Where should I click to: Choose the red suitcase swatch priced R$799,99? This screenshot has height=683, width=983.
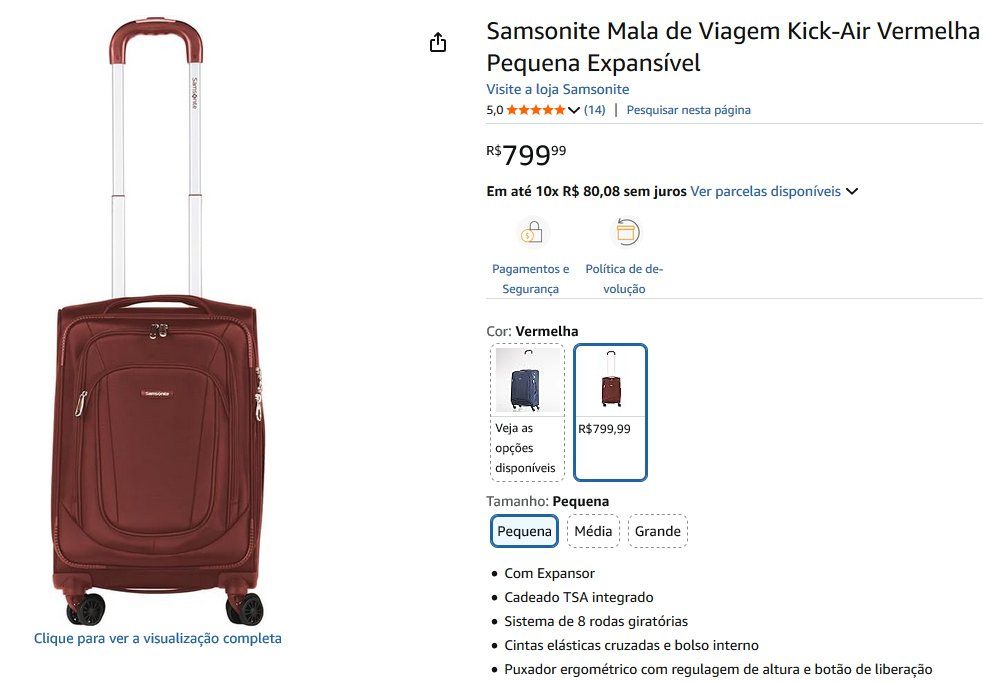(610, 412)
